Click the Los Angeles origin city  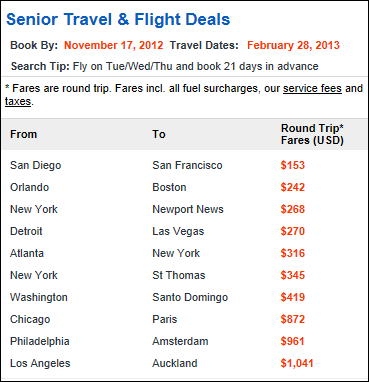[40, 363]
